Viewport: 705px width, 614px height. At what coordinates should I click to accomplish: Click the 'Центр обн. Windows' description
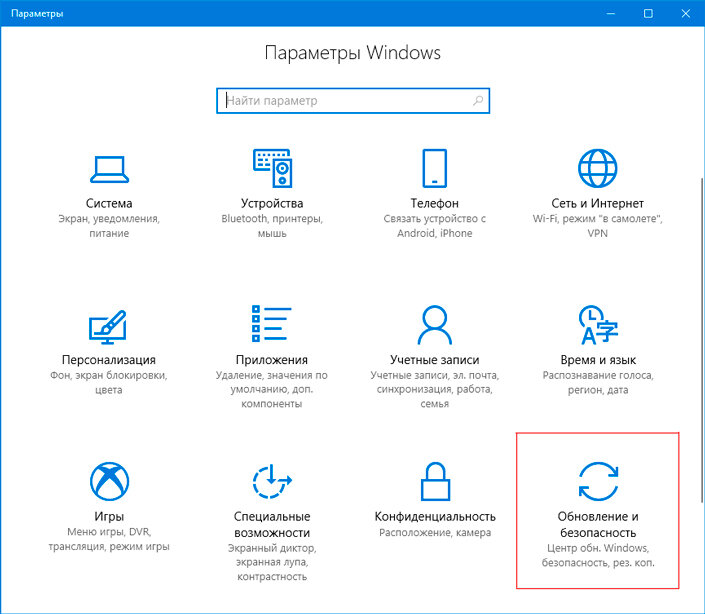point(598,555)
